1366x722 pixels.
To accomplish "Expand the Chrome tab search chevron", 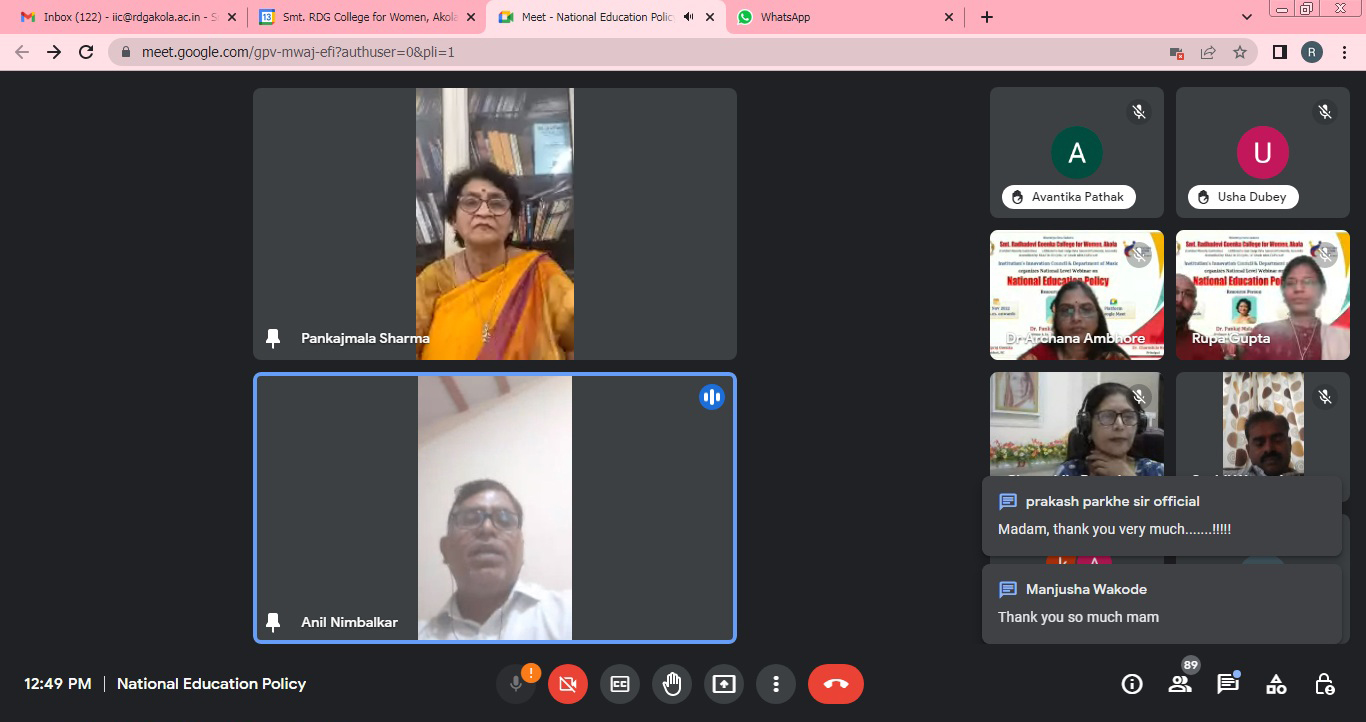I will point(1246,17).
